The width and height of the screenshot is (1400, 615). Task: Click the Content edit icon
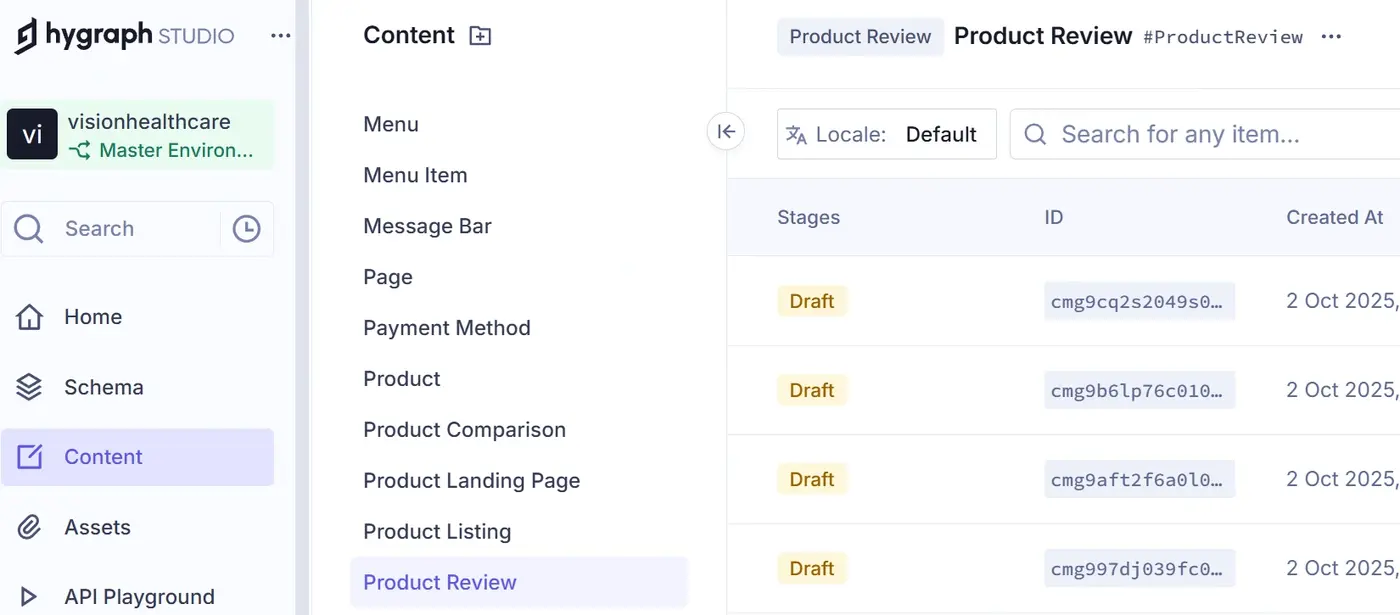click(x=30, y=457)
